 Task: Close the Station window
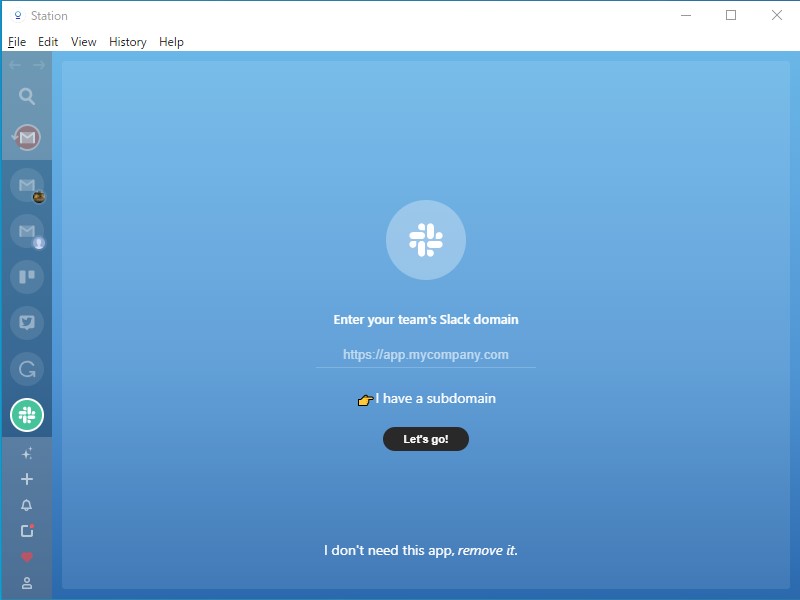point(777,15)
